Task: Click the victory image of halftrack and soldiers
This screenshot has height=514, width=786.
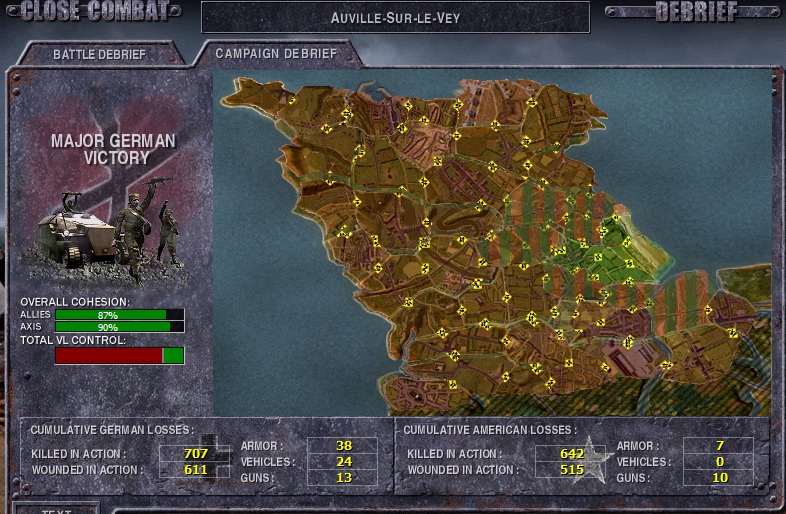Action: (106, 231)
